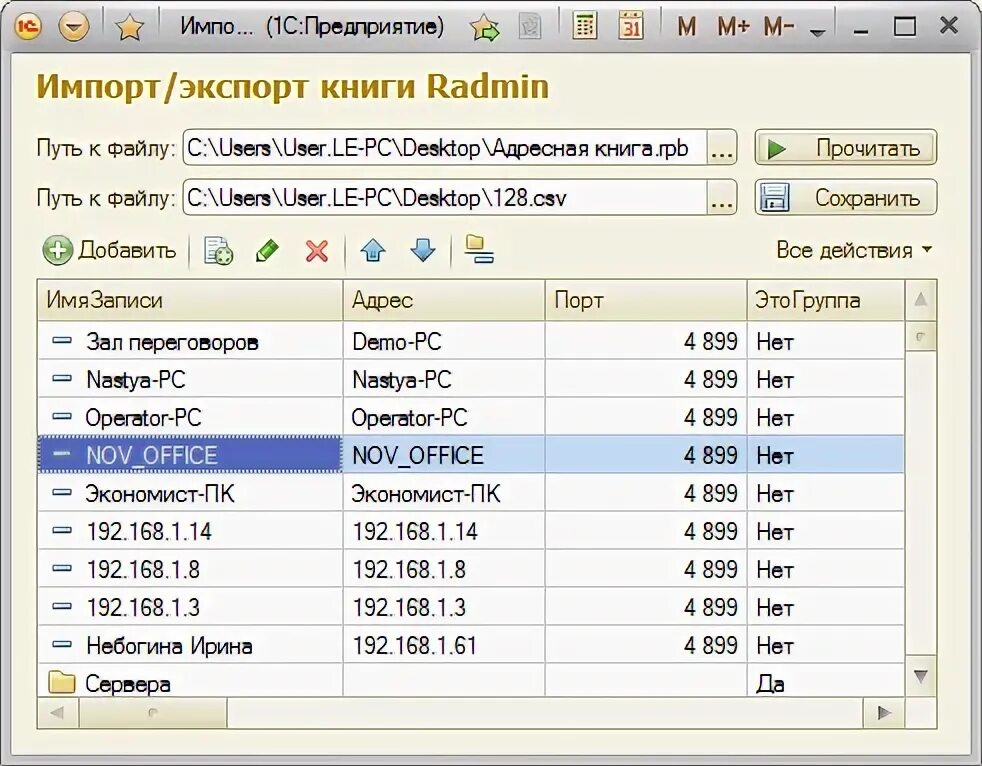
Task: Click the Да group cell of Сервера
Action: point(826,681)
